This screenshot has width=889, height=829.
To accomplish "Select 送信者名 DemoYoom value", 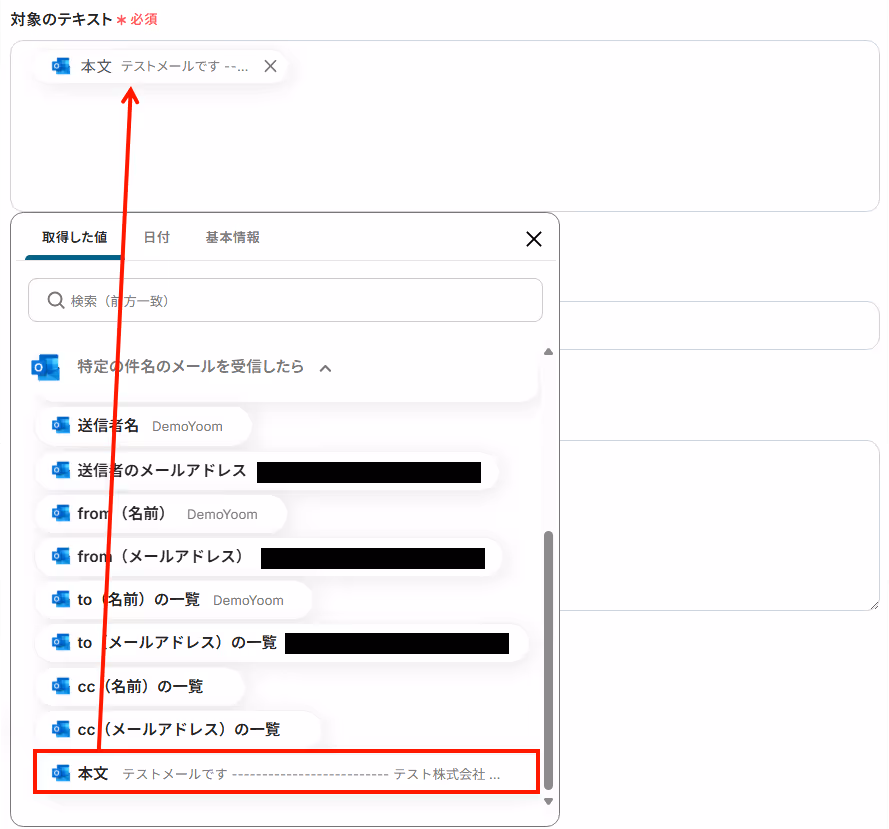I will 143,426.
